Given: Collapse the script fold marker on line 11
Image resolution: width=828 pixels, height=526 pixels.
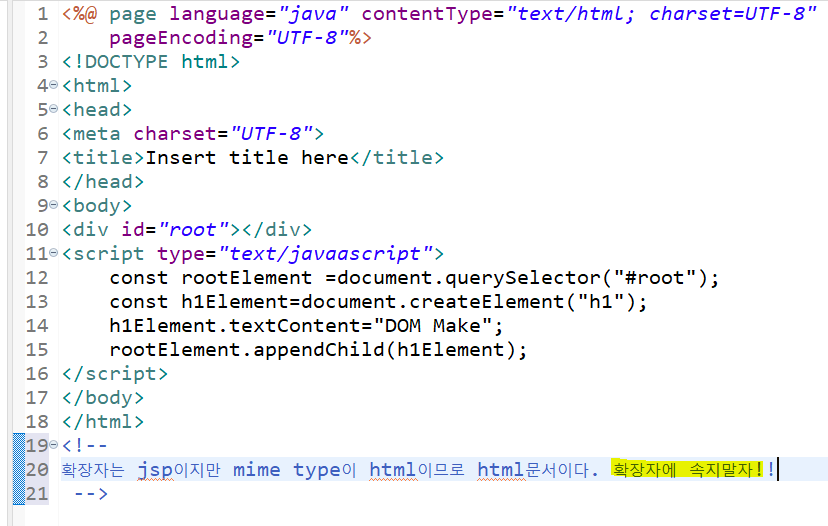Looking at the screenshot, I should tap(54, 253).
